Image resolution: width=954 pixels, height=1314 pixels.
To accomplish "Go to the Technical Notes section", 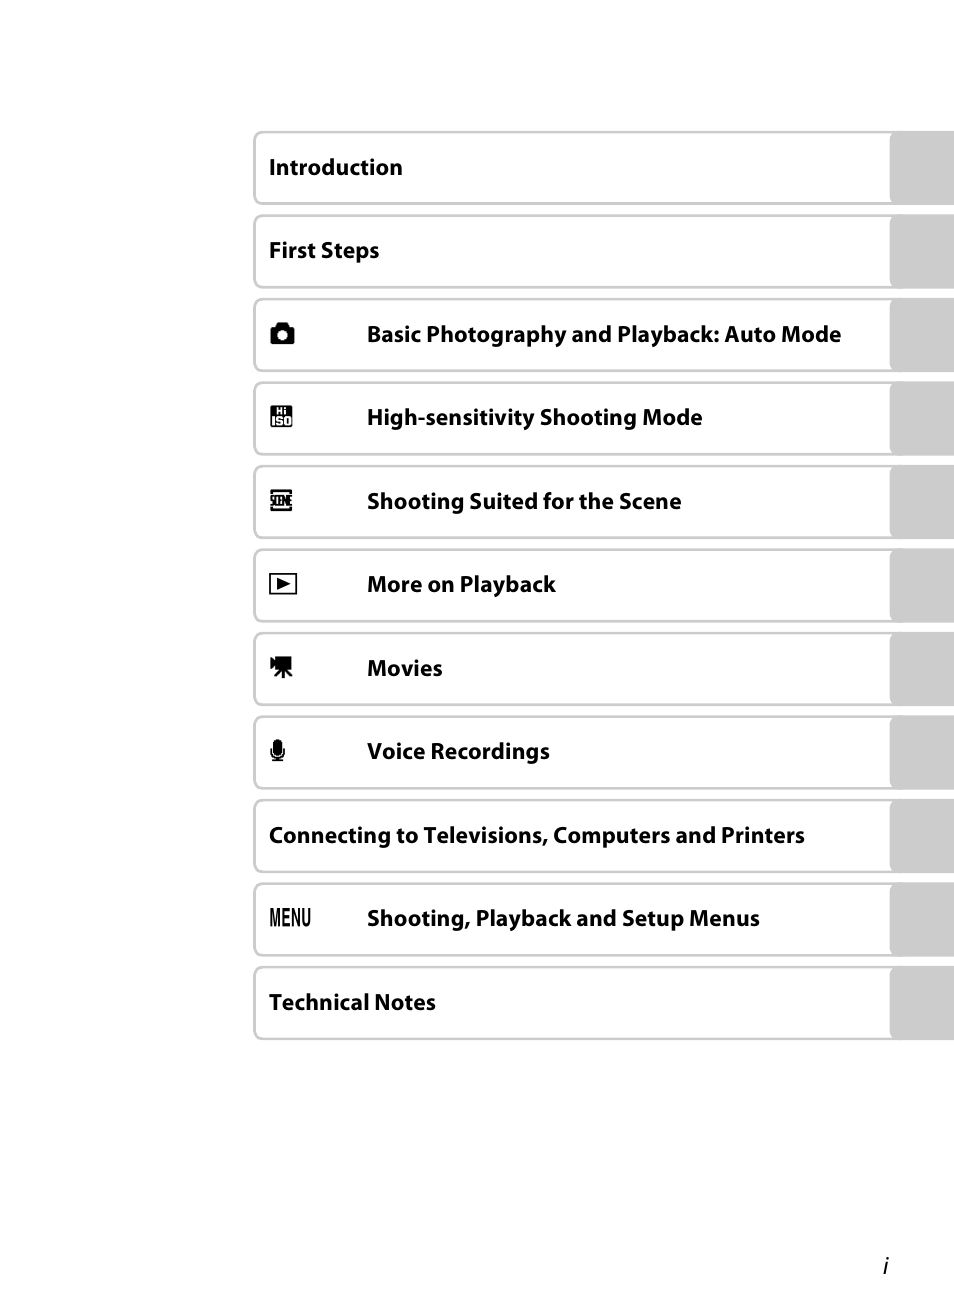I will point(352,1003).
